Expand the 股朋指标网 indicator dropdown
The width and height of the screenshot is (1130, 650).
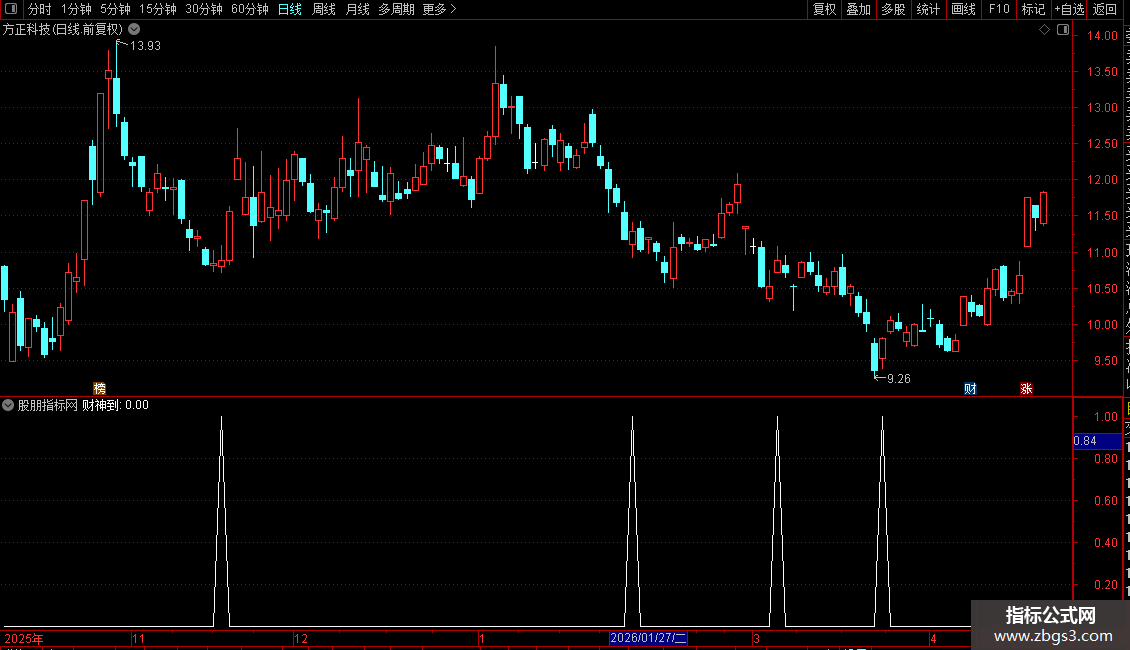point(8,405)
